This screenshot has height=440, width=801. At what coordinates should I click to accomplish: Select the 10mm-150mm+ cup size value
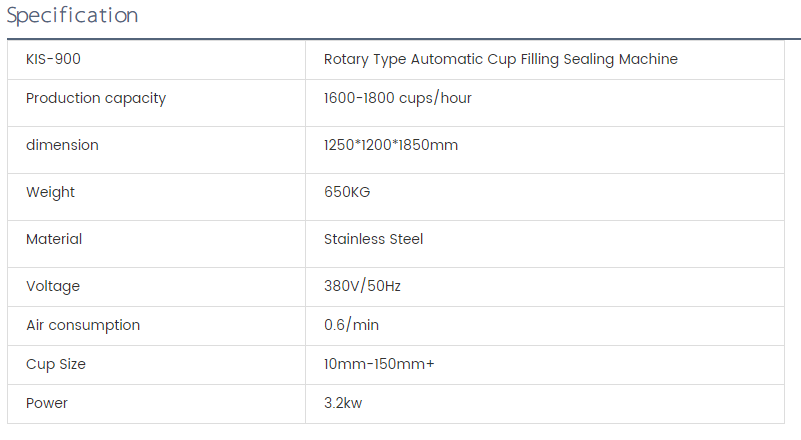pos(379,364)
